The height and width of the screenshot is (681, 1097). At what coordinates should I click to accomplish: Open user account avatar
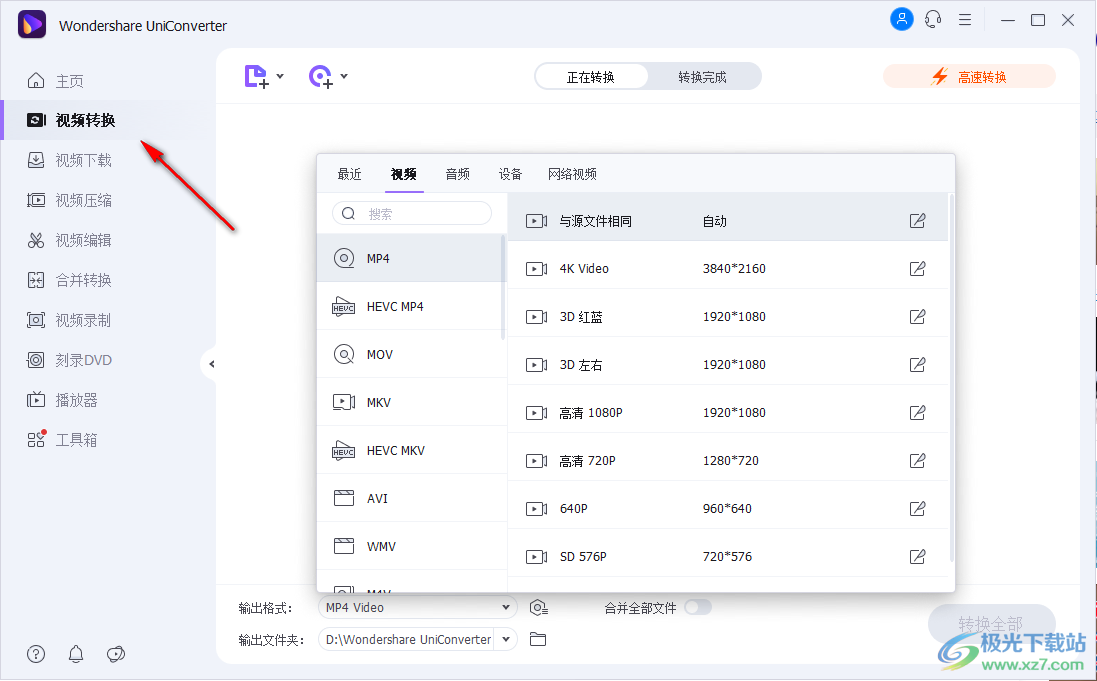click(x=901, y=20)
